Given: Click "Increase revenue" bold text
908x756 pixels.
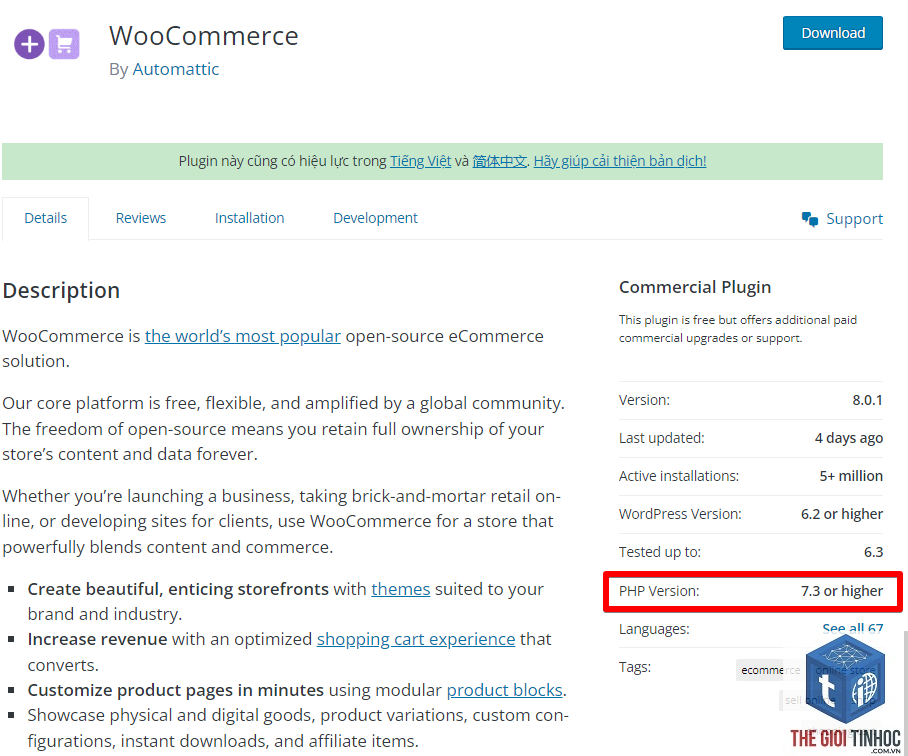Looking at the screenshot, I should coord(97,639).
